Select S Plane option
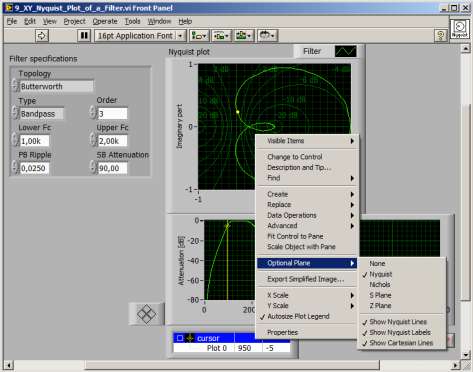 point(402,295)
